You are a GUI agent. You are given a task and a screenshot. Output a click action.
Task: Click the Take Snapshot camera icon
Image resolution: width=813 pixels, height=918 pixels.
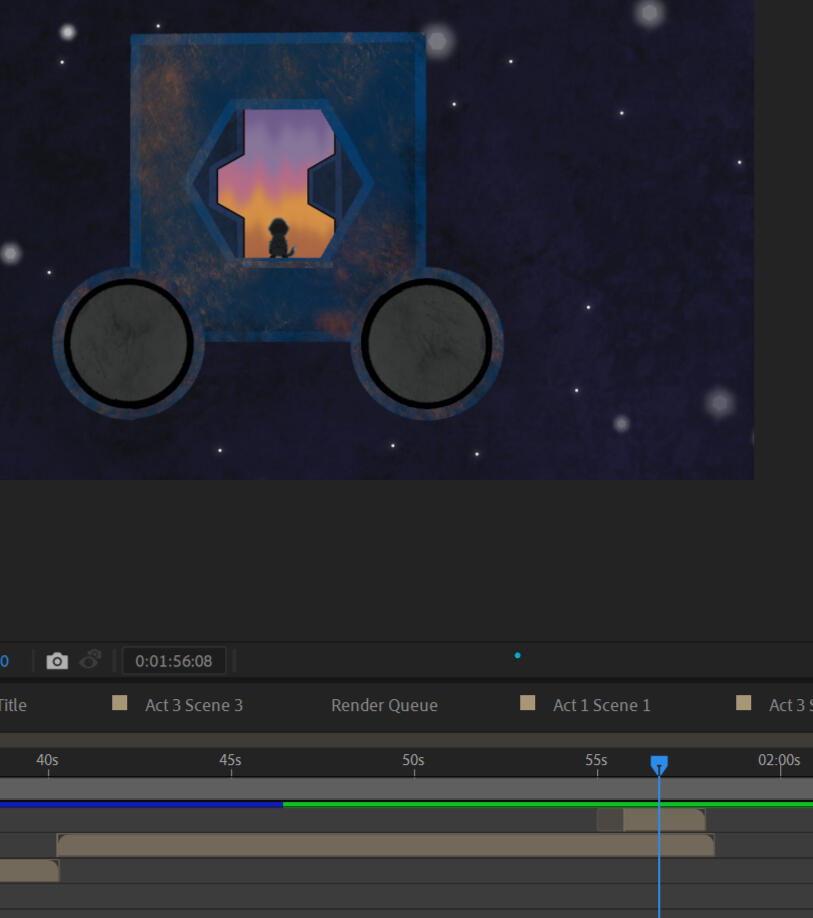57,661
